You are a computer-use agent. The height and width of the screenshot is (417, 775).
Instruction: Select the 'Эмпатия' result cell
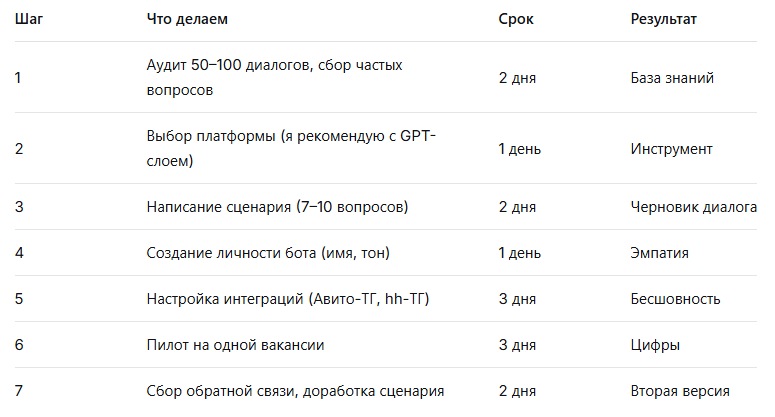659,253
